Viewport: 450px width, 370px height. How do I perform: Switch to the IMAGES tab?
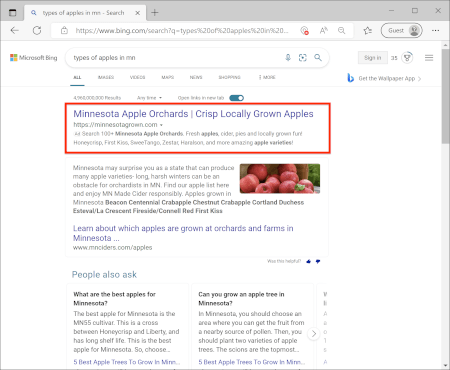106,77
